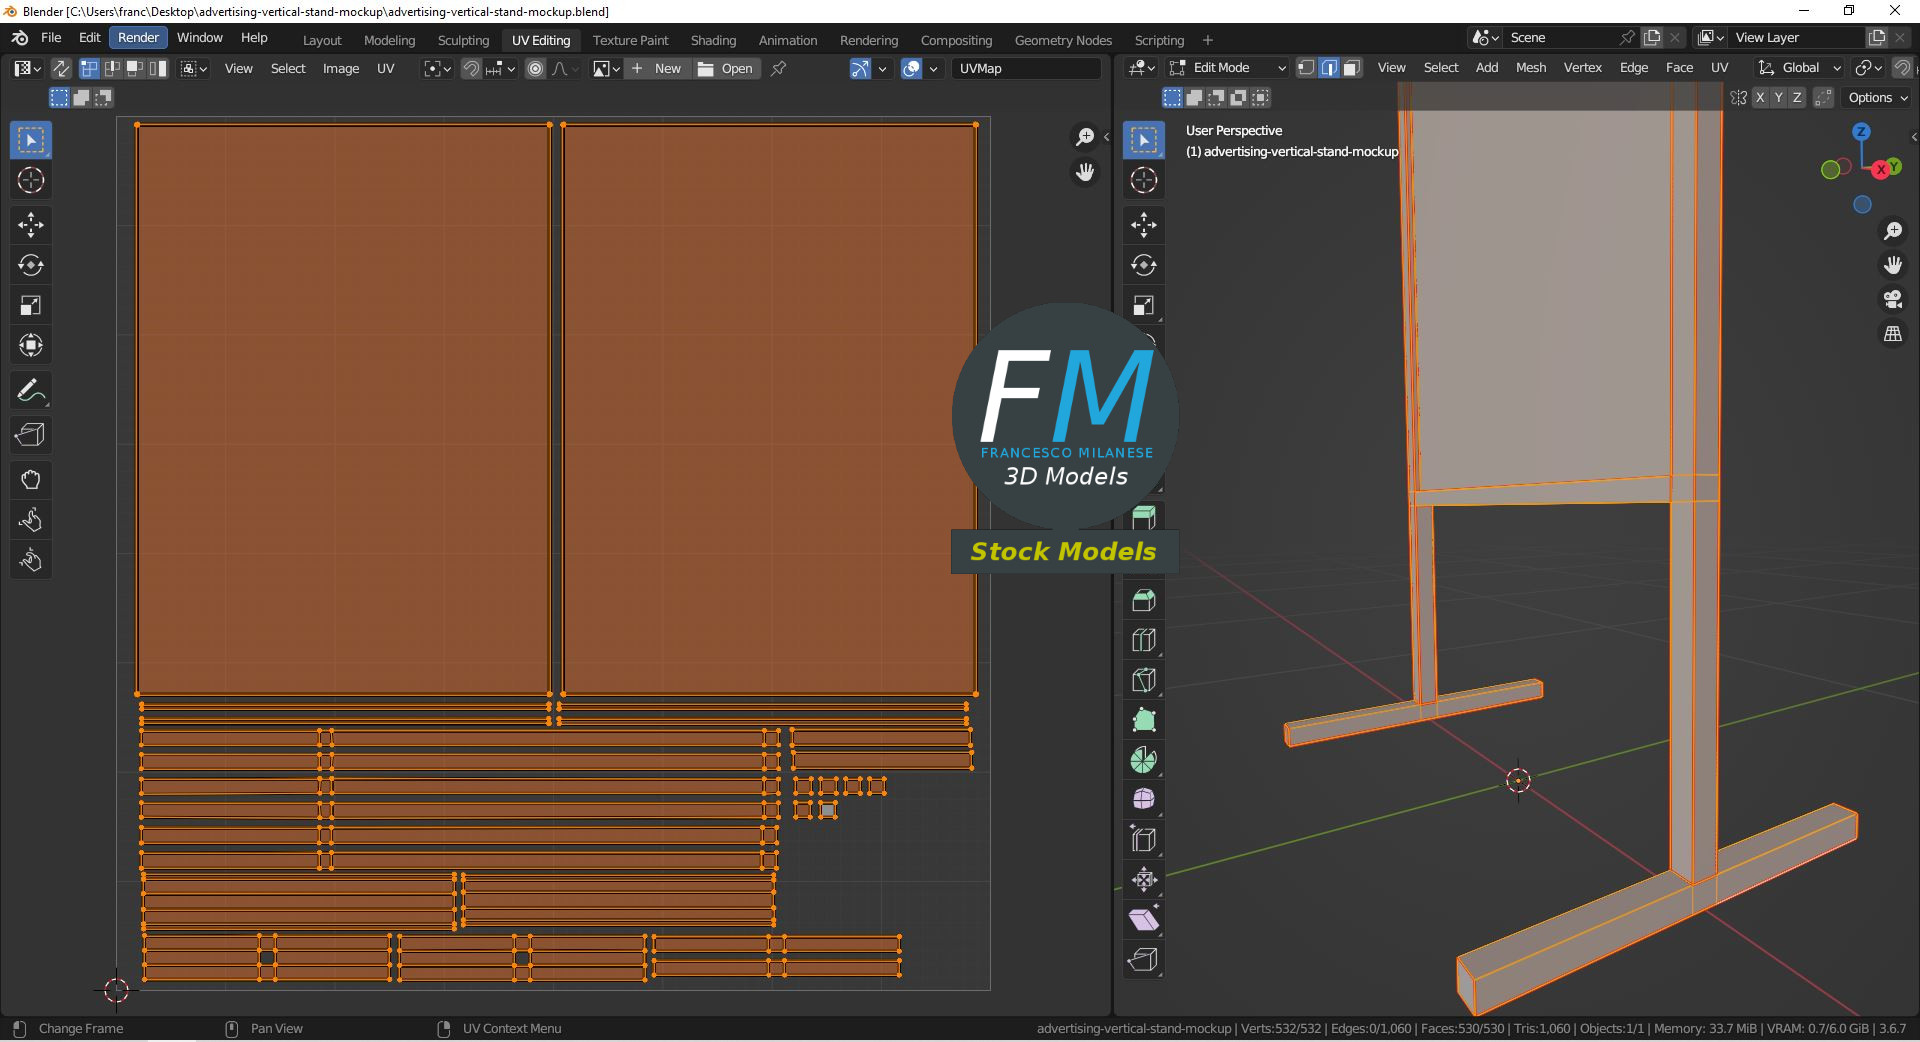The width and height of the screenshot is (1920, 1042).
Task: Select the Smooth tool in 3D viewport
Action: pos(1144,800)
